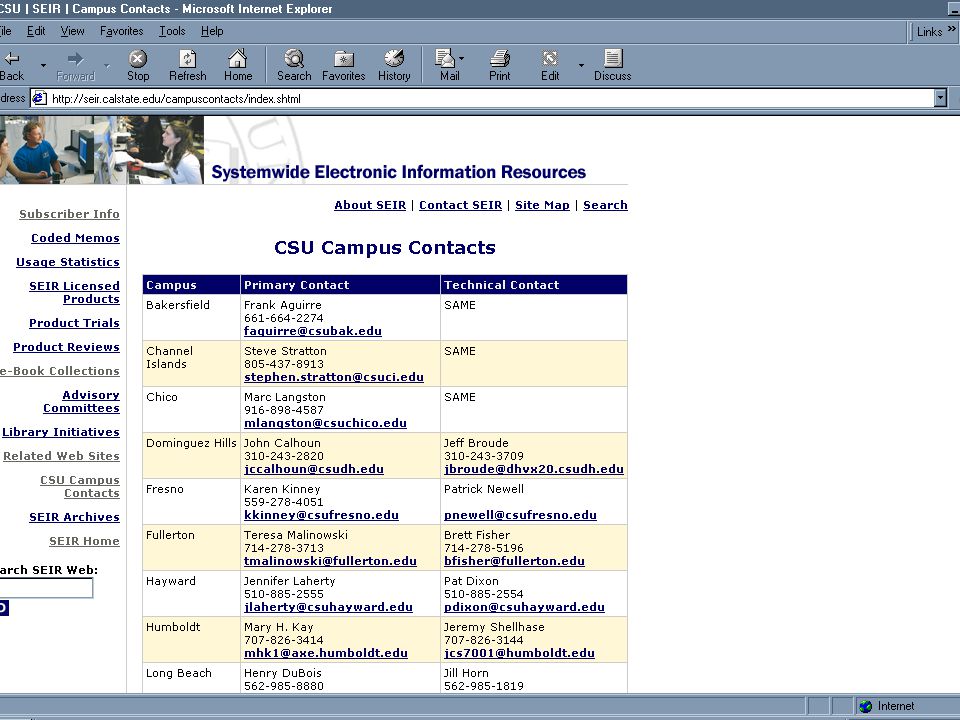Email jccalhoun@csudh.edu
The width and height of the screenshot is (960, 720).
313,469
